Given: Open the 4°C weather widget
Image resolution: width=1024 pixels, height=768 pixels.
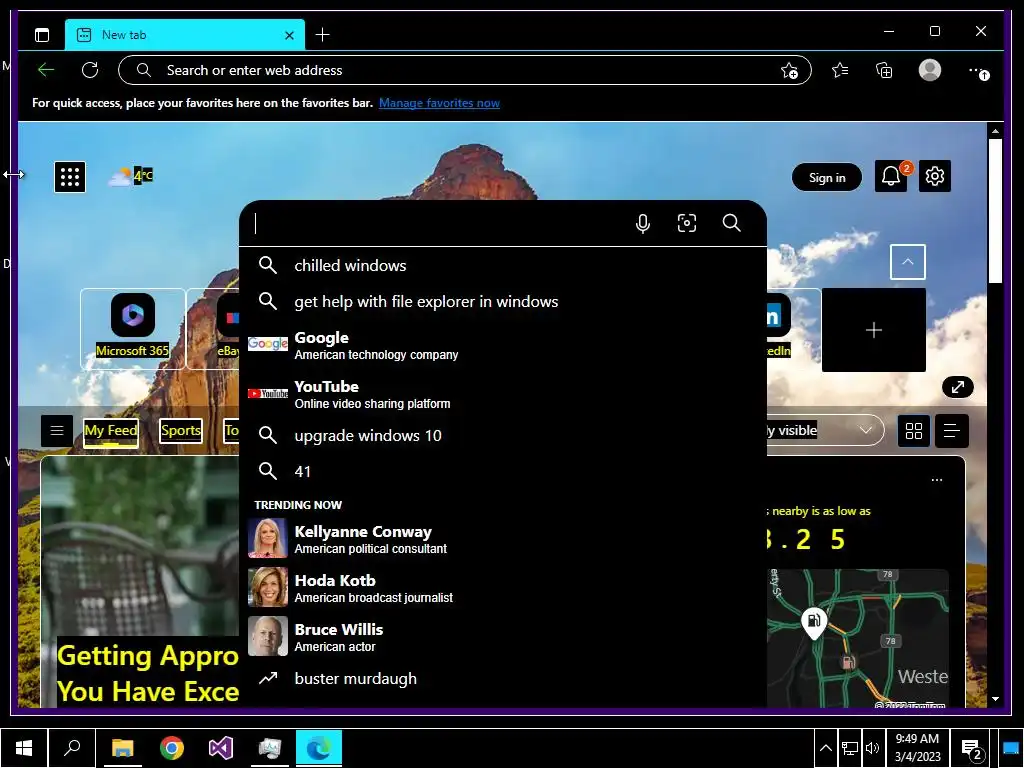Looking at the screenshot, I should pyautogui.click(x=131, y=176).
